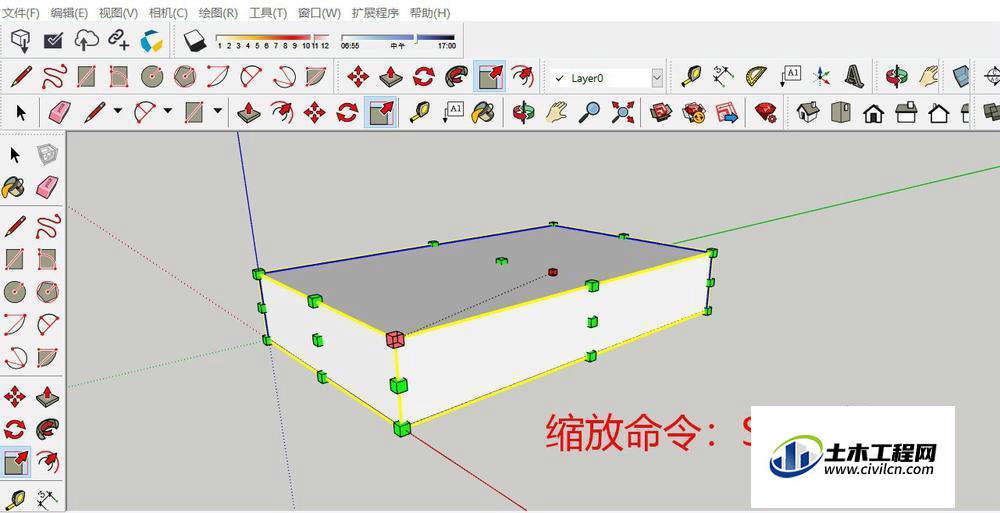The image size is (1000, 513).
Task: Select the Follow Me tool in the top toolbar
Action: [457, 77]
